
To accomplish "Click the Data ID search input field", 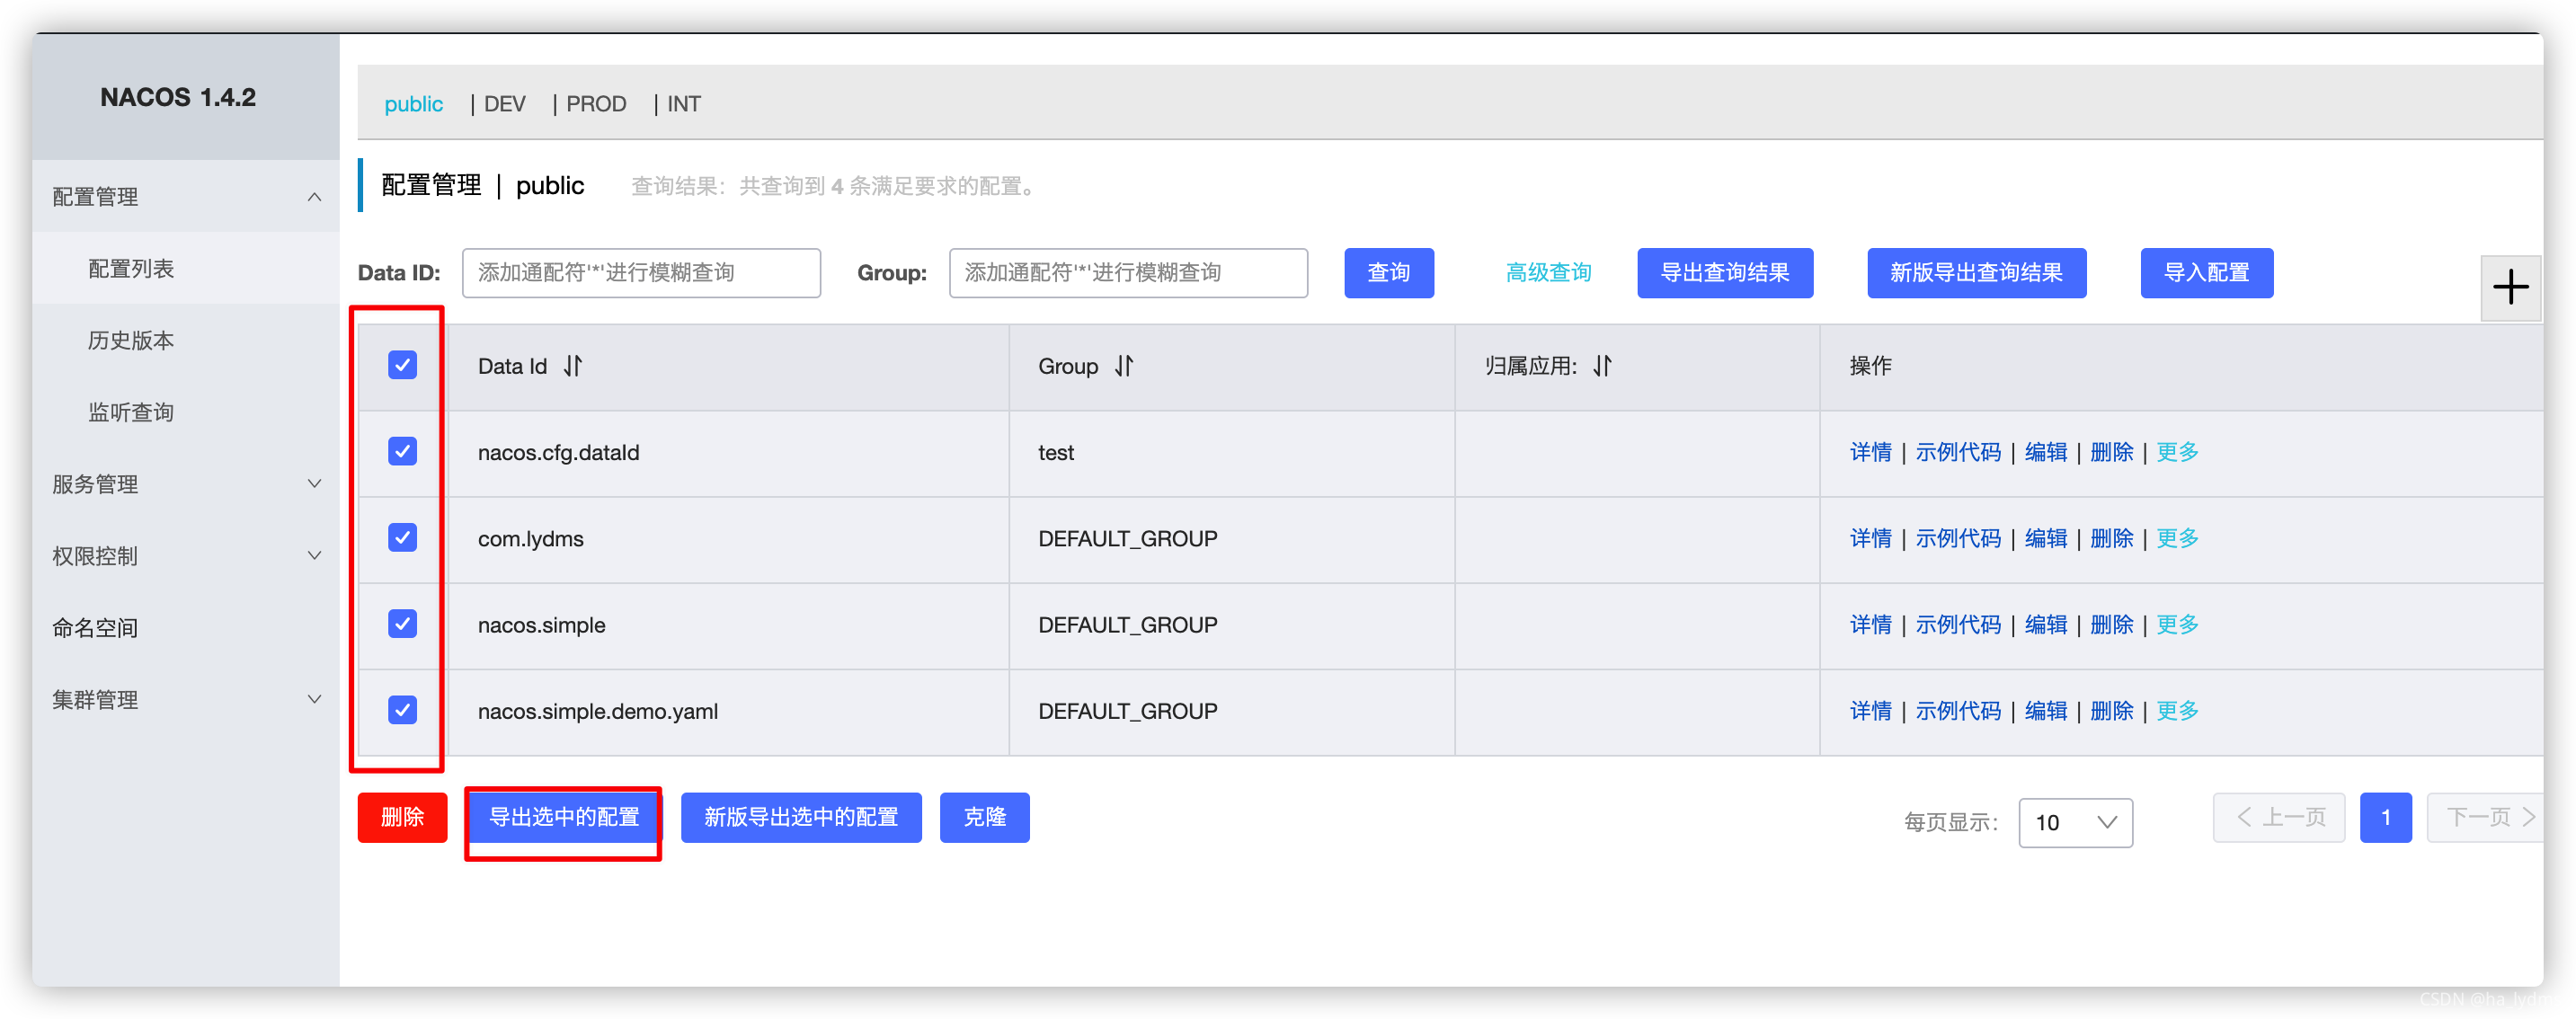I will pyautogui.click(x=641, y=273).
